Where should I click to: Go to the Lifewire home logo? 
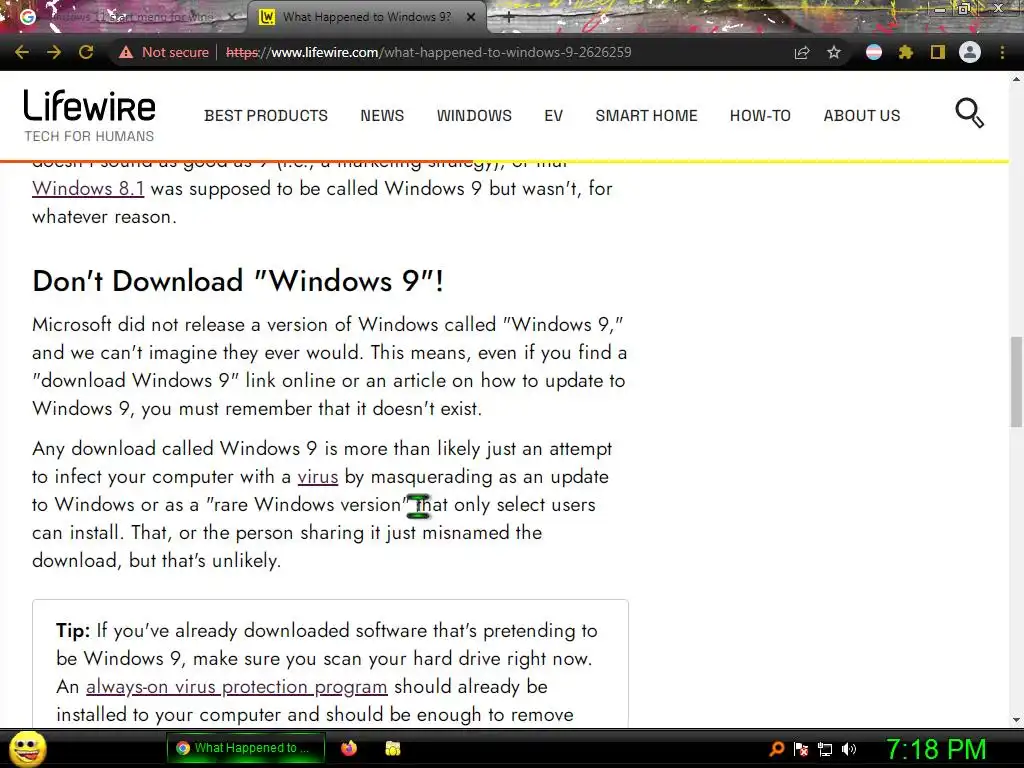[x=89, y=106]
